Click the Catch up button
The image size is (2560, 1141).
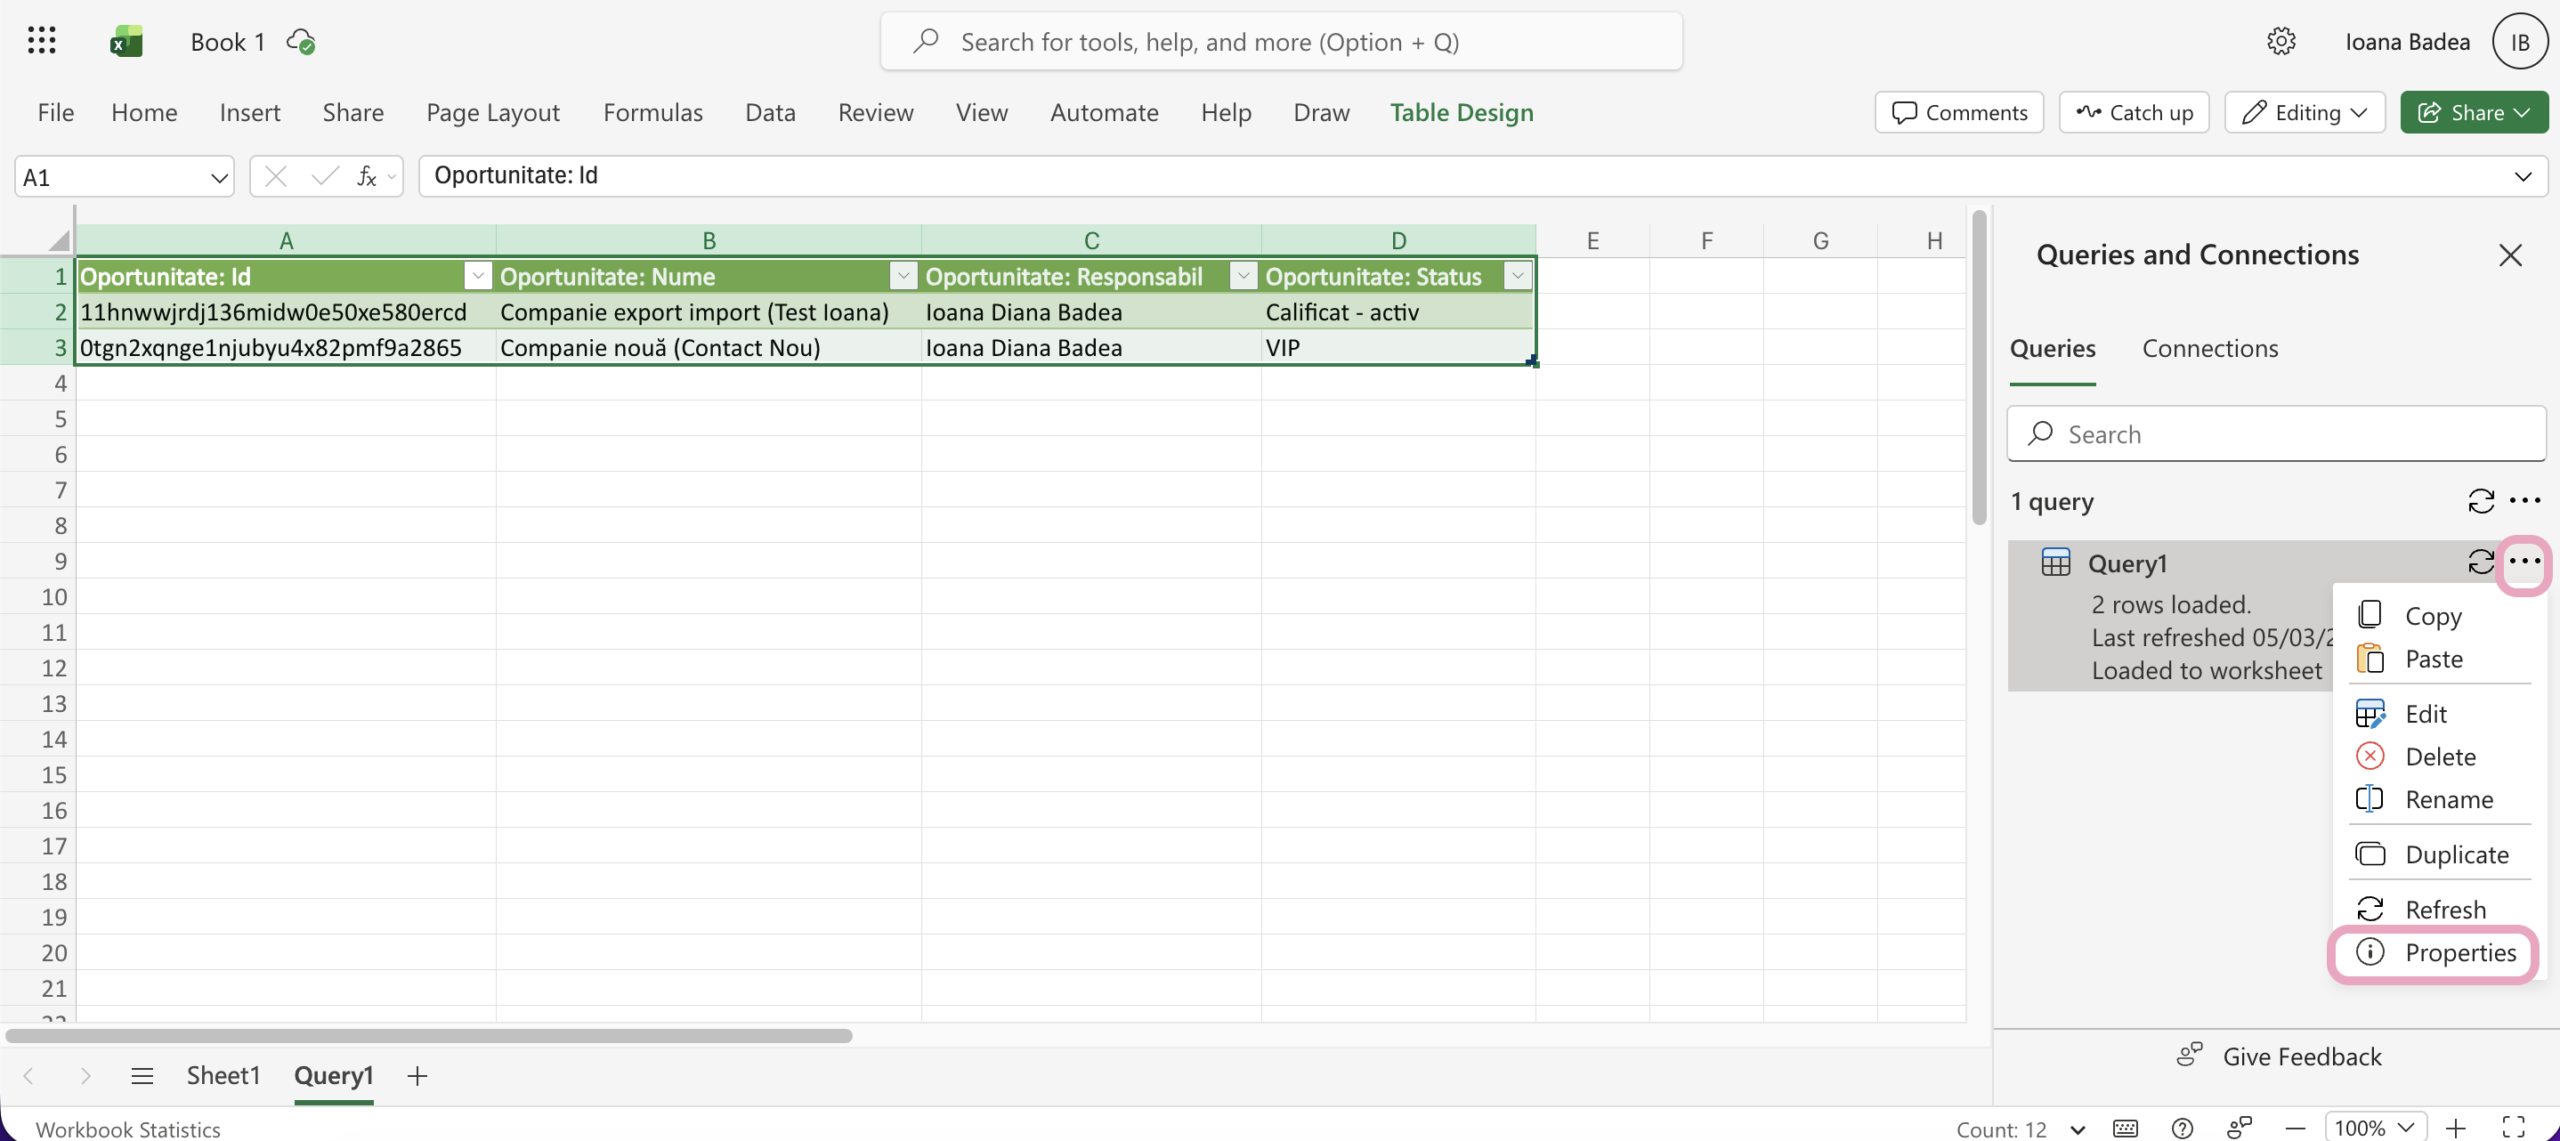click(2134, 112)
